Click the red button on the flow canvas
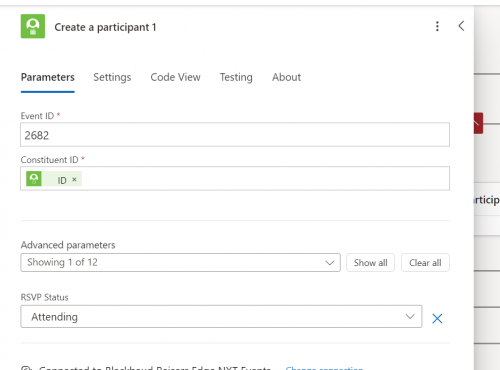This screenshot has width=500, height=370. point(478,123)
